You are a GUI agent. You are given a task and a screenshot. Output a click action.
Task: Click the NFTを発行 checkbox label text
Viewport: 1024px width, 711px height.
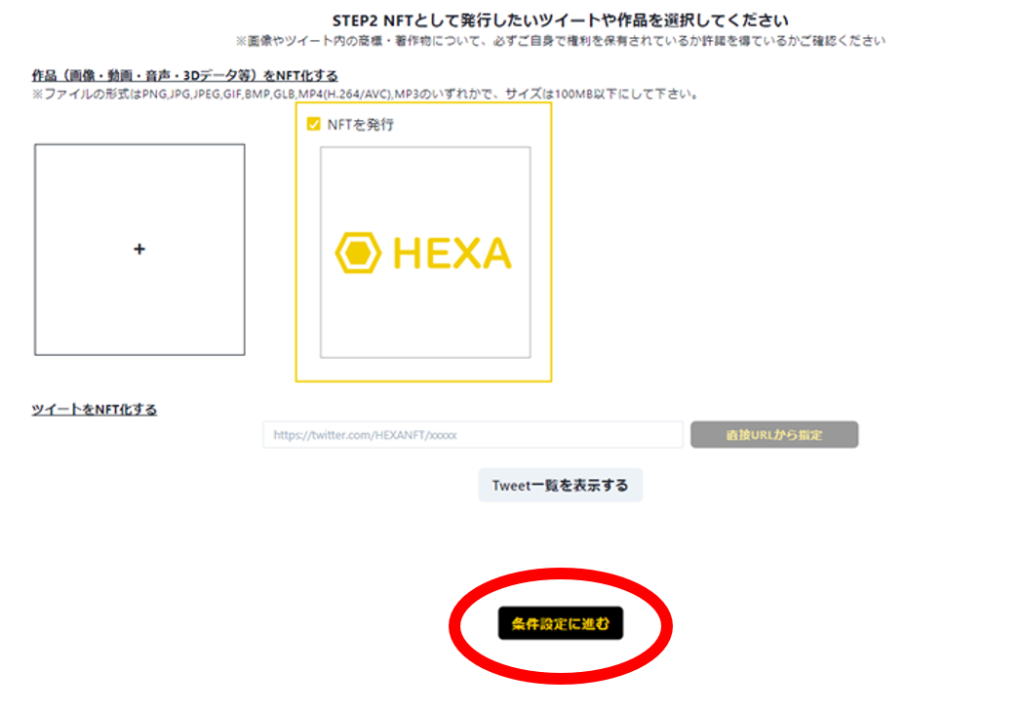[360, 125]
